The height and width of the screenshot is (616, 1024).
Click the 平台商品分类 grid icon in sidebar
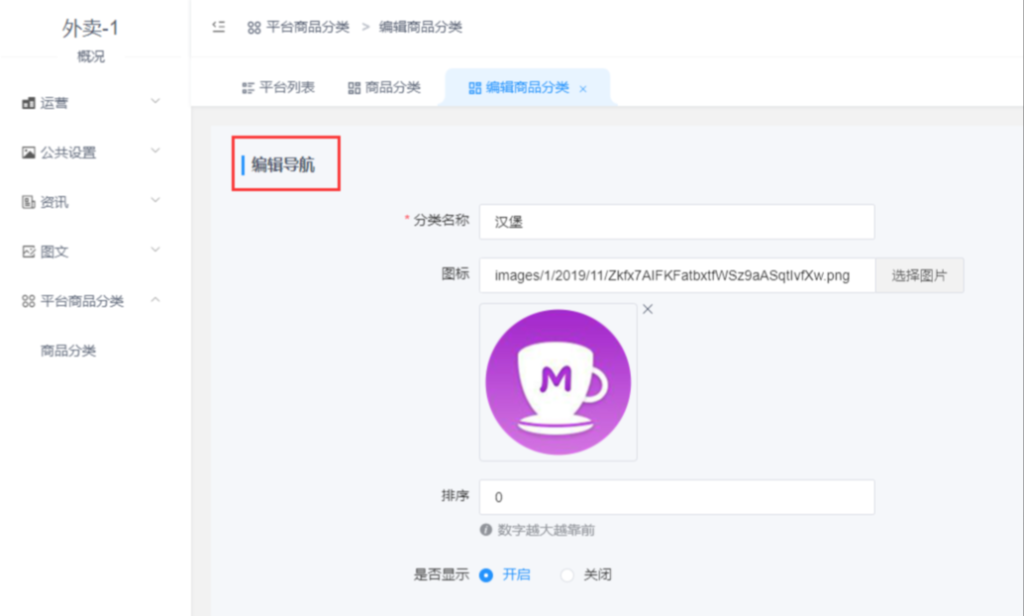click(28, 301)
